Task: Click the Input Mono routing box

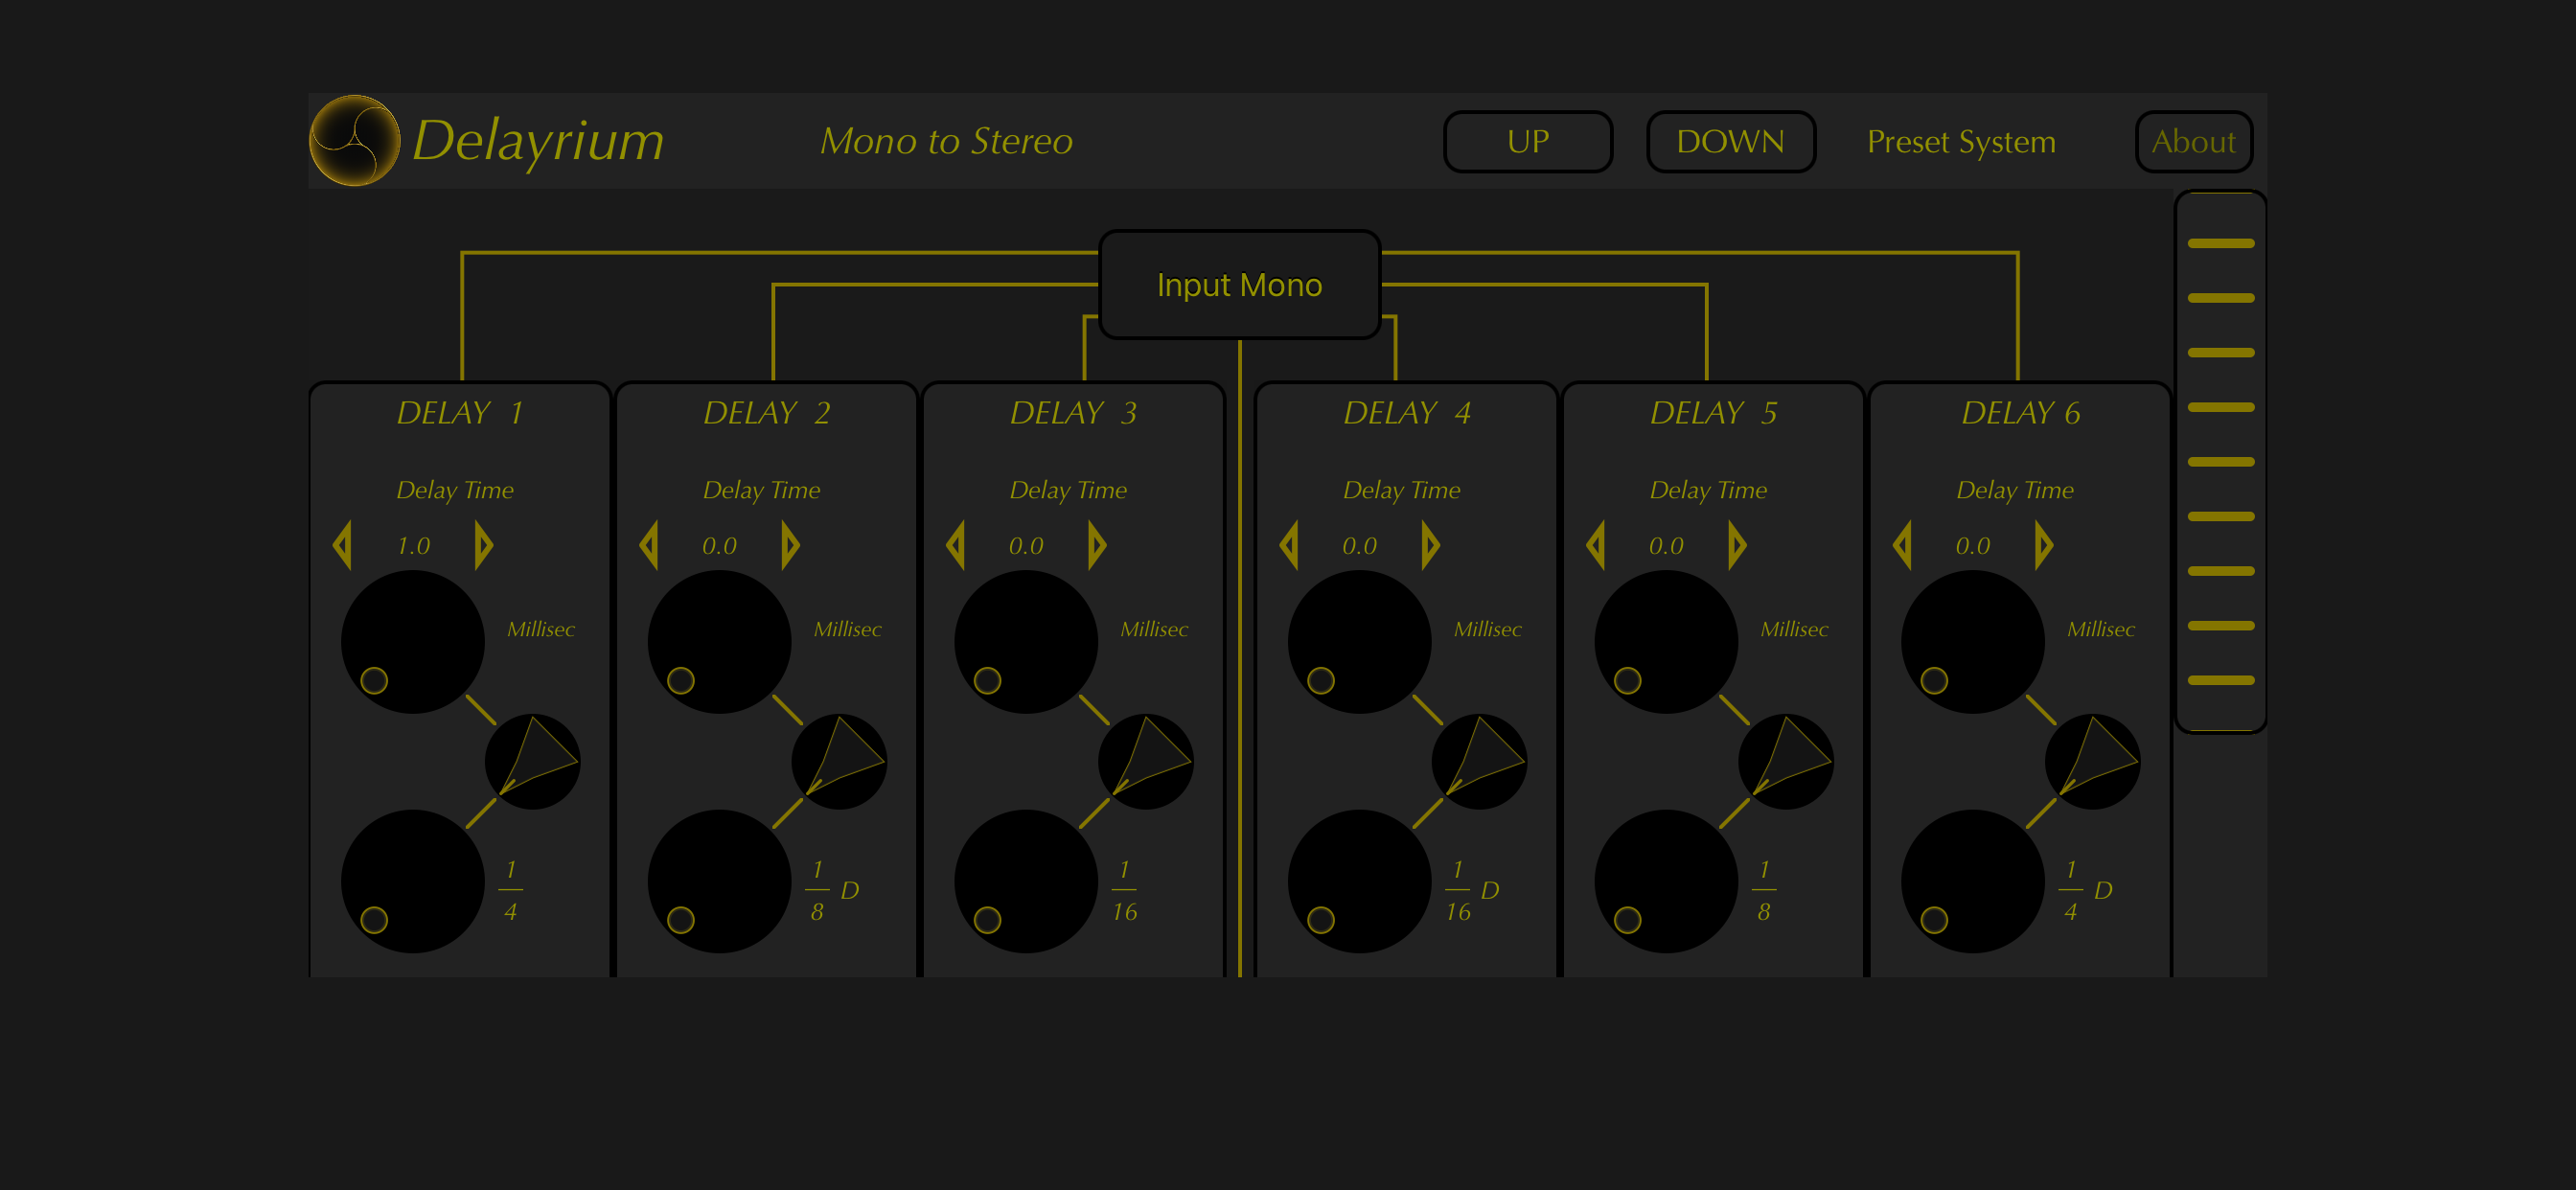Action: [x=1239, y=285]
